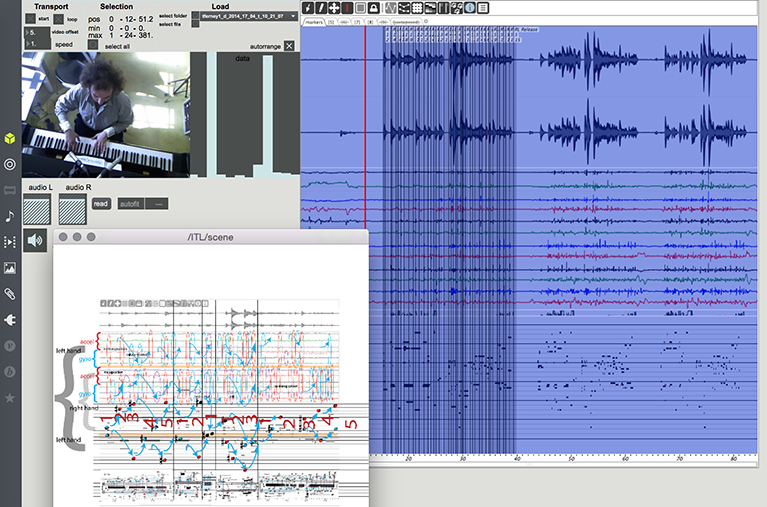The image size is (767, 507).
Task: Switch to the last long-named tab
Action: click(406, 22)
